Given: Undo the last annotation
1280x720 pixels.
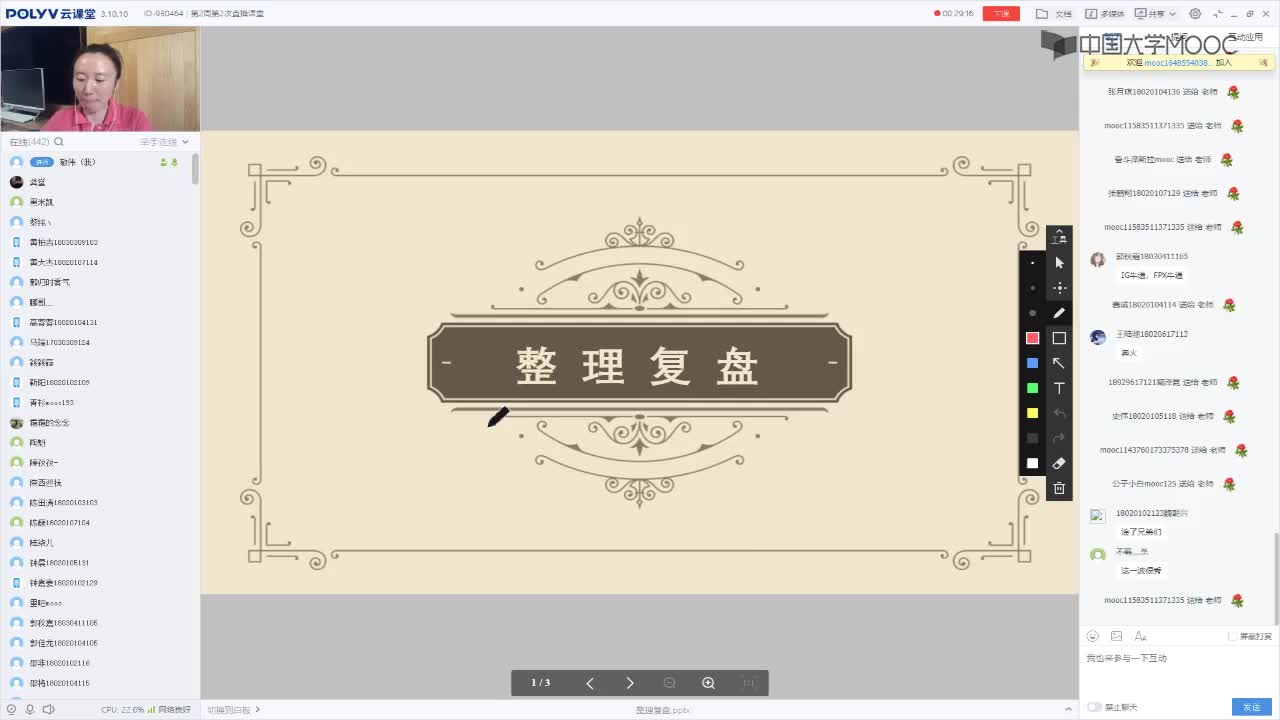Looking at the screenshot, I should (1059, 413).
